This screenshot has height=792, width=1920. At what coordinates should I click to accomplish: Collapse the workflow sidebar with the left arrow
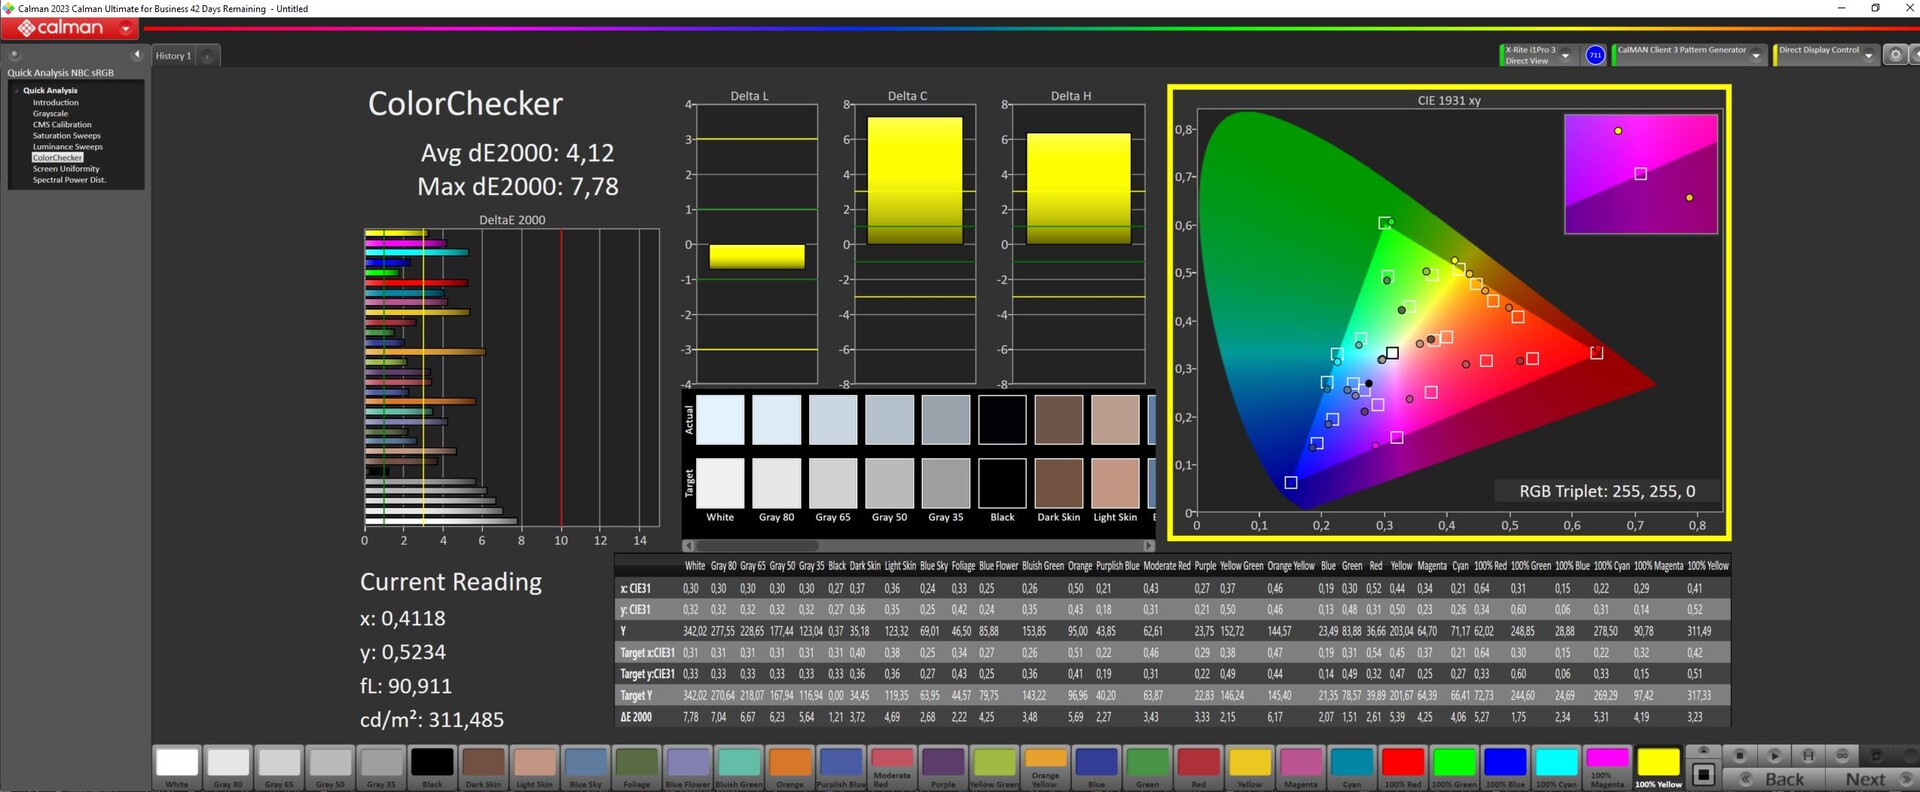coord(137,55)
